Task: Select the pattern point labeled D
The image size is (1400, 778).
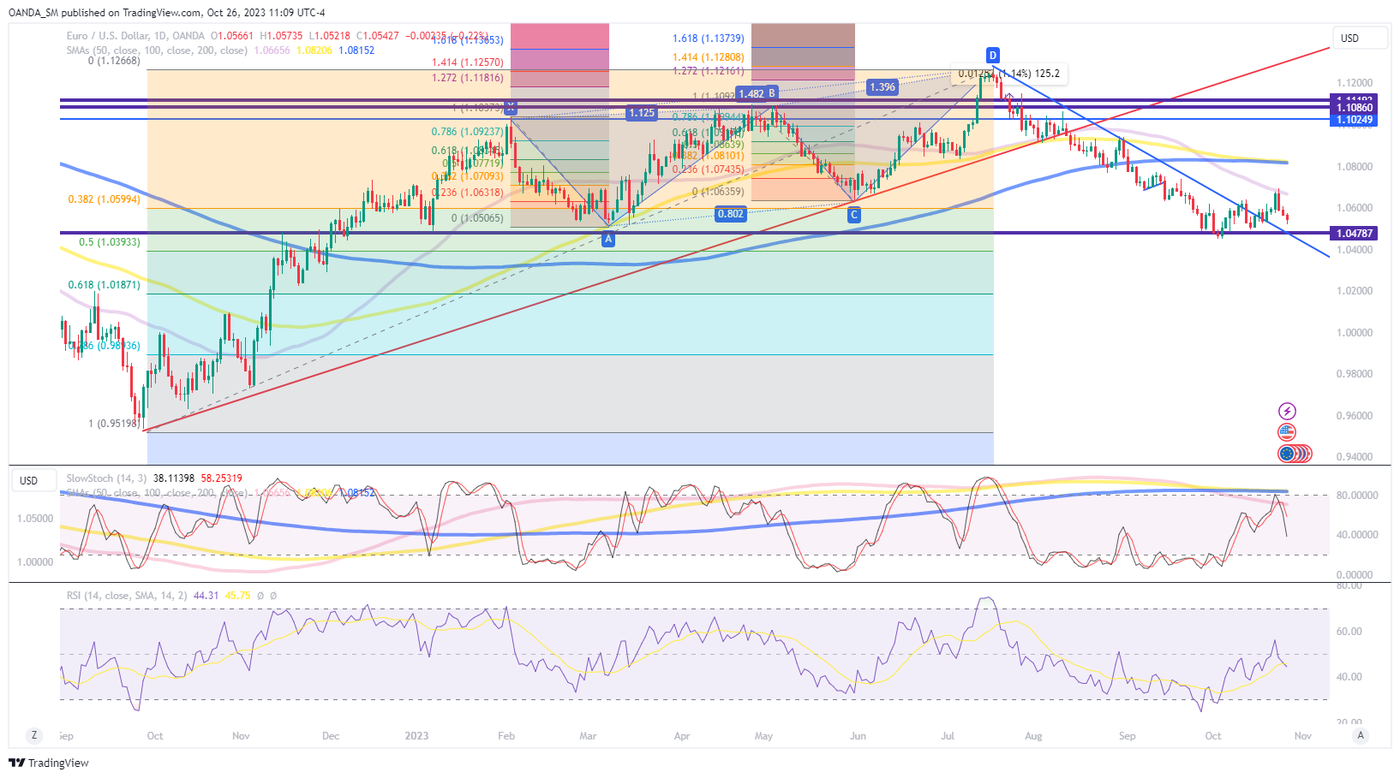Action: click(992, 54)
